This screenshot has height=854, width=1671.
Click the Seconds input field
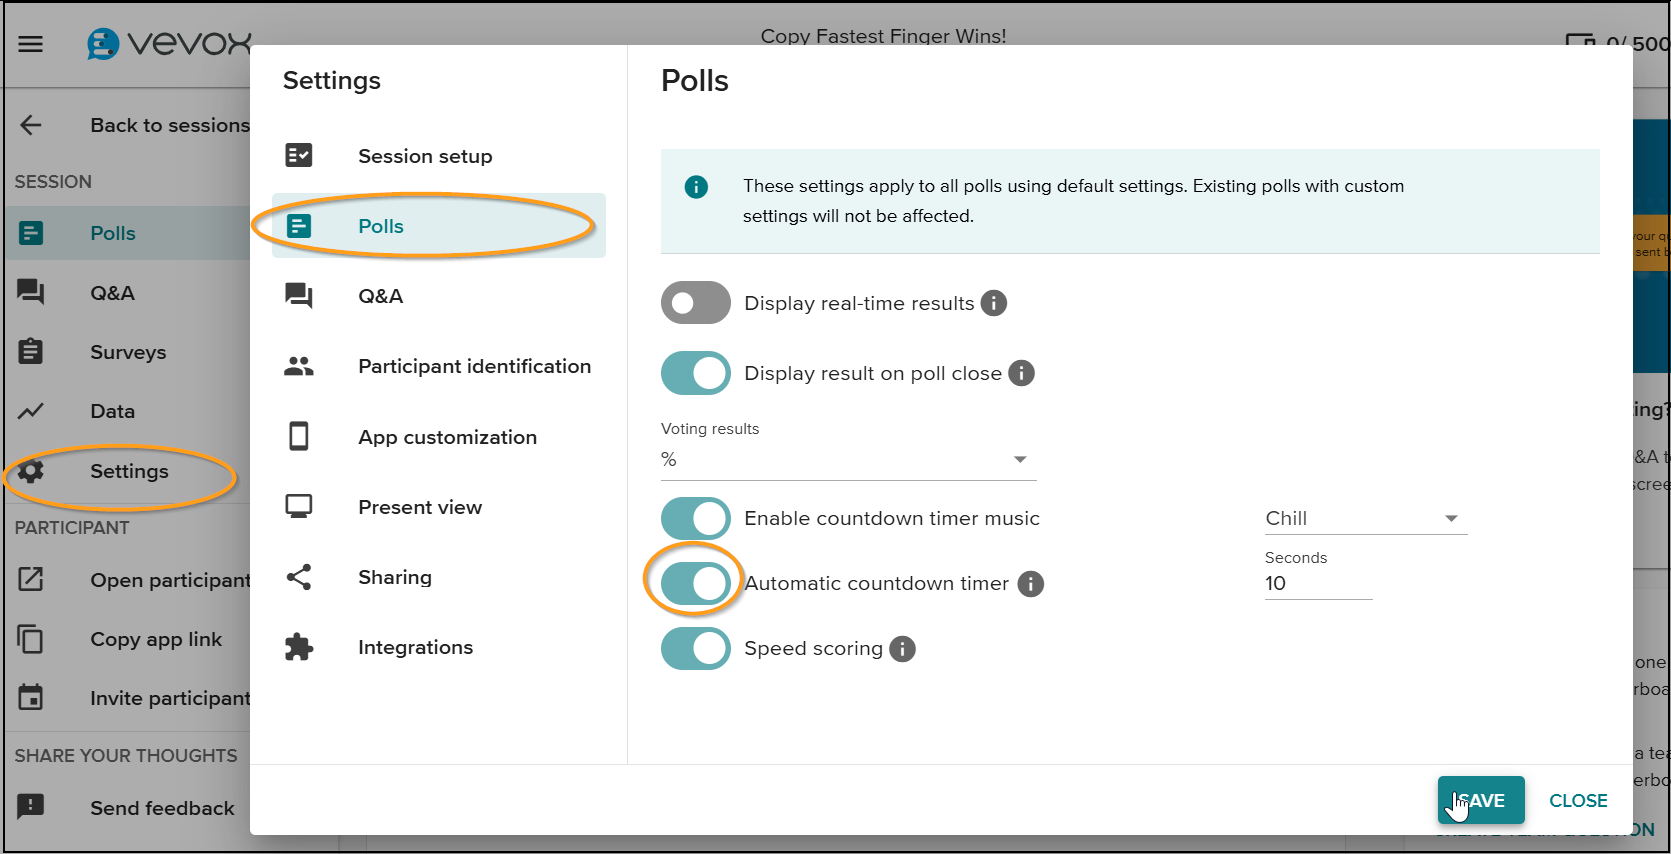(1318, 584)
